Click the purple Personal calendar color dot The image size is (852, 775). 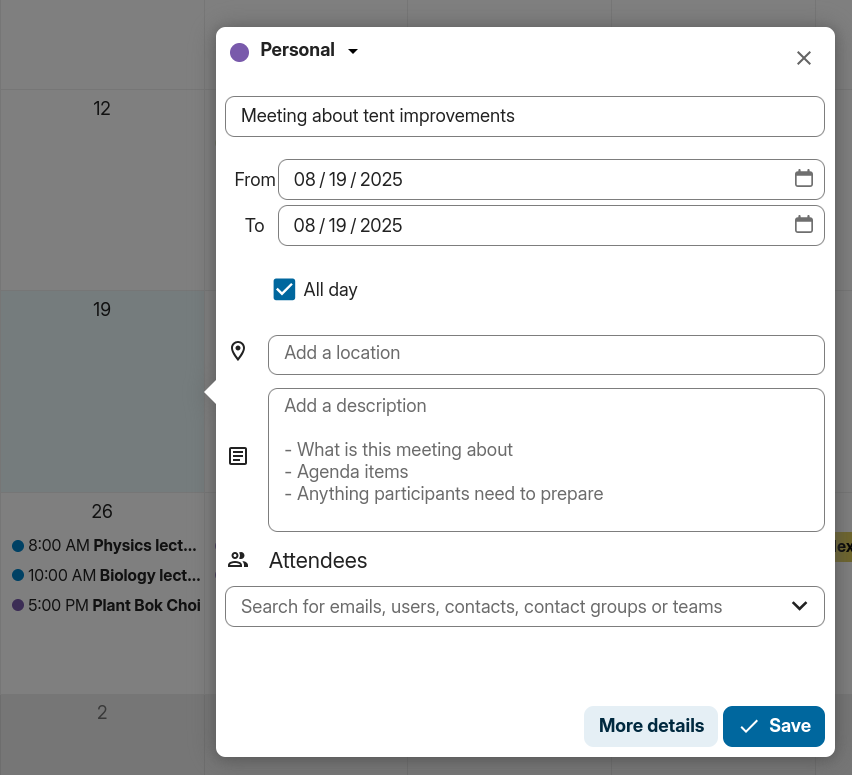coord(239,52)
